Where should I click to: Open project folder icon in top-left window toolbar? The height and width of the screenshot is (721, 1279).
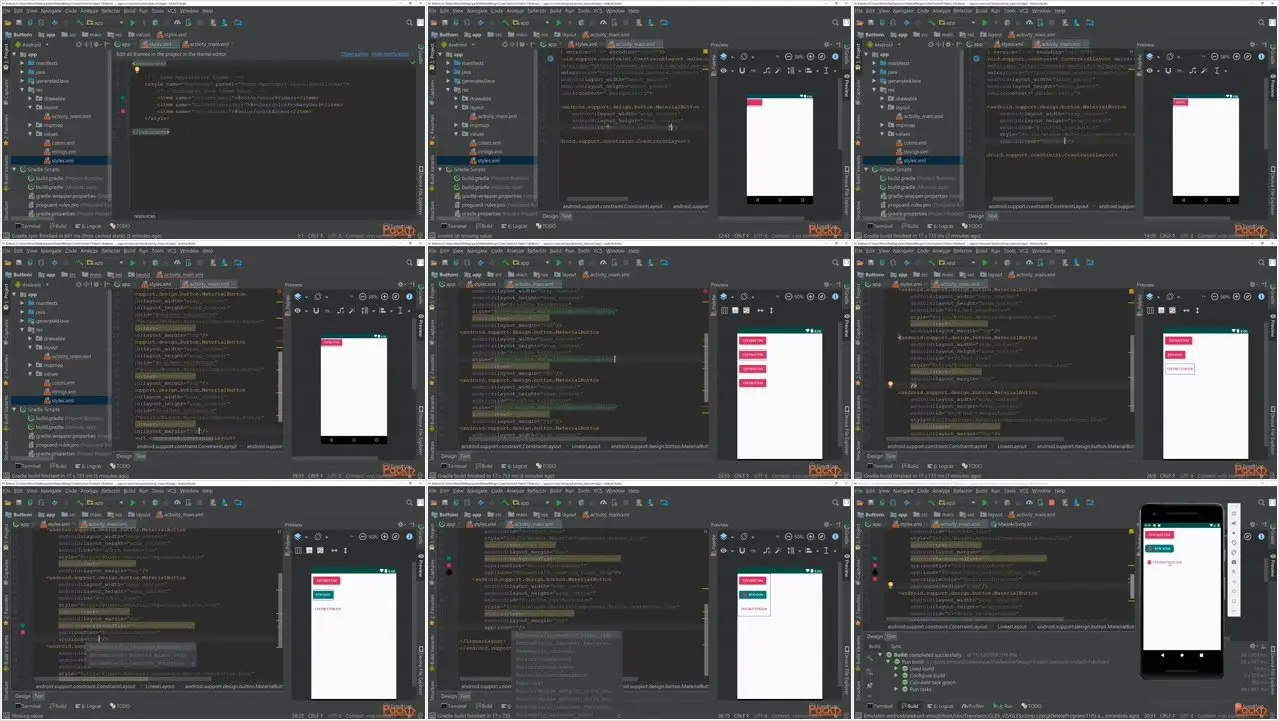pos(7,23)
